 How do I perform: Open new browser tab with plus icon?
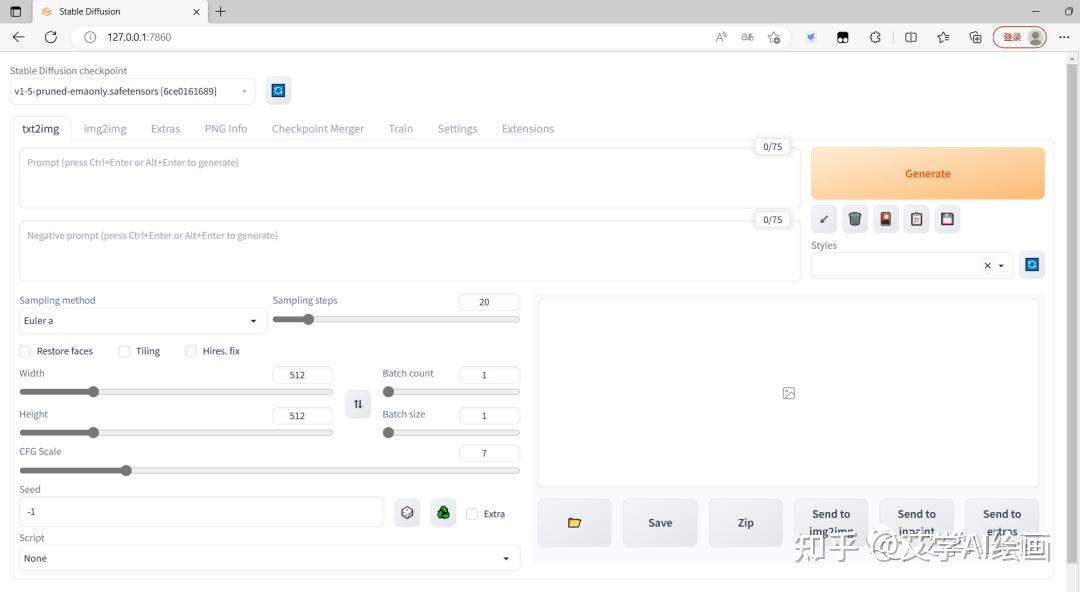(220, 11)
